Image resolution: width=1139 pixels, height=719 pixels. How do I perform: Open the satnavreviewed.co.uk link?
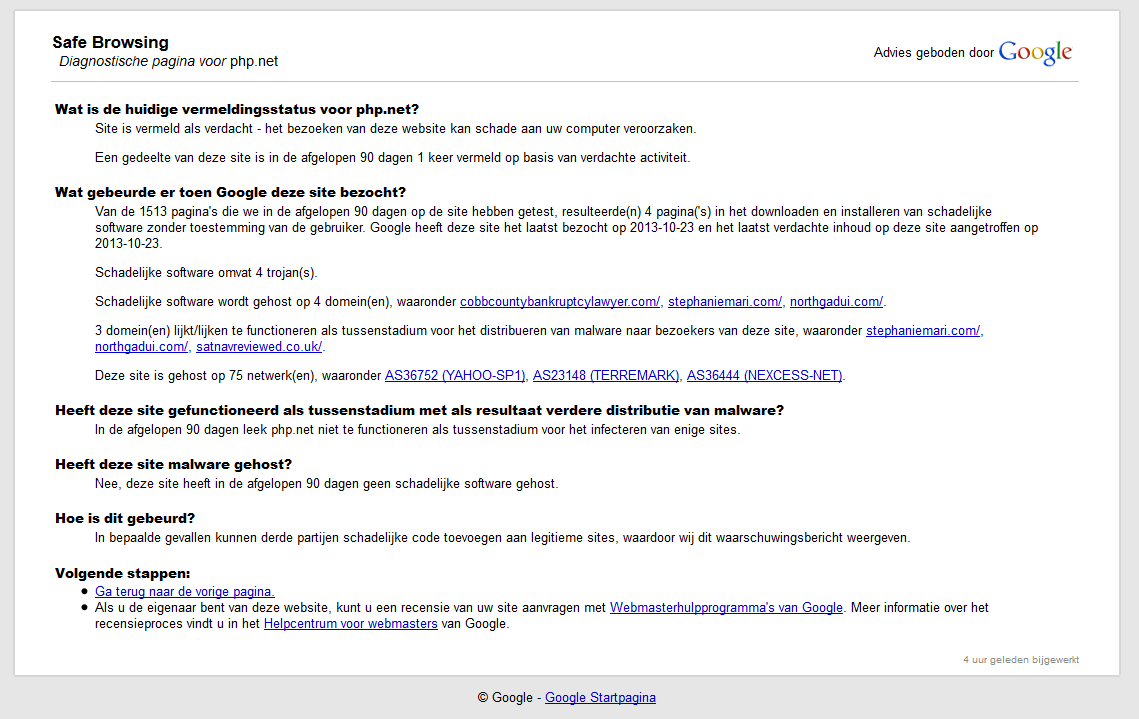[x=259, y=347]
